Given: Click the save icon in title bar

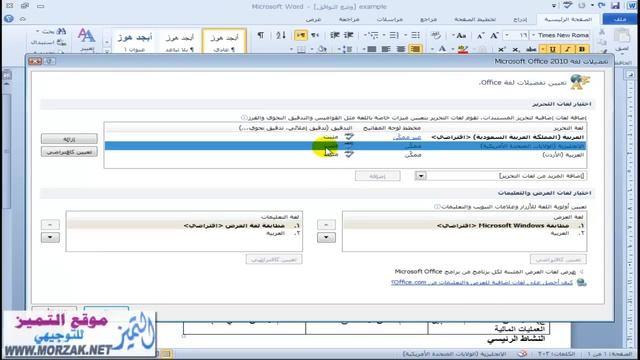Looking at the screenshot, I should click(615, 6).
